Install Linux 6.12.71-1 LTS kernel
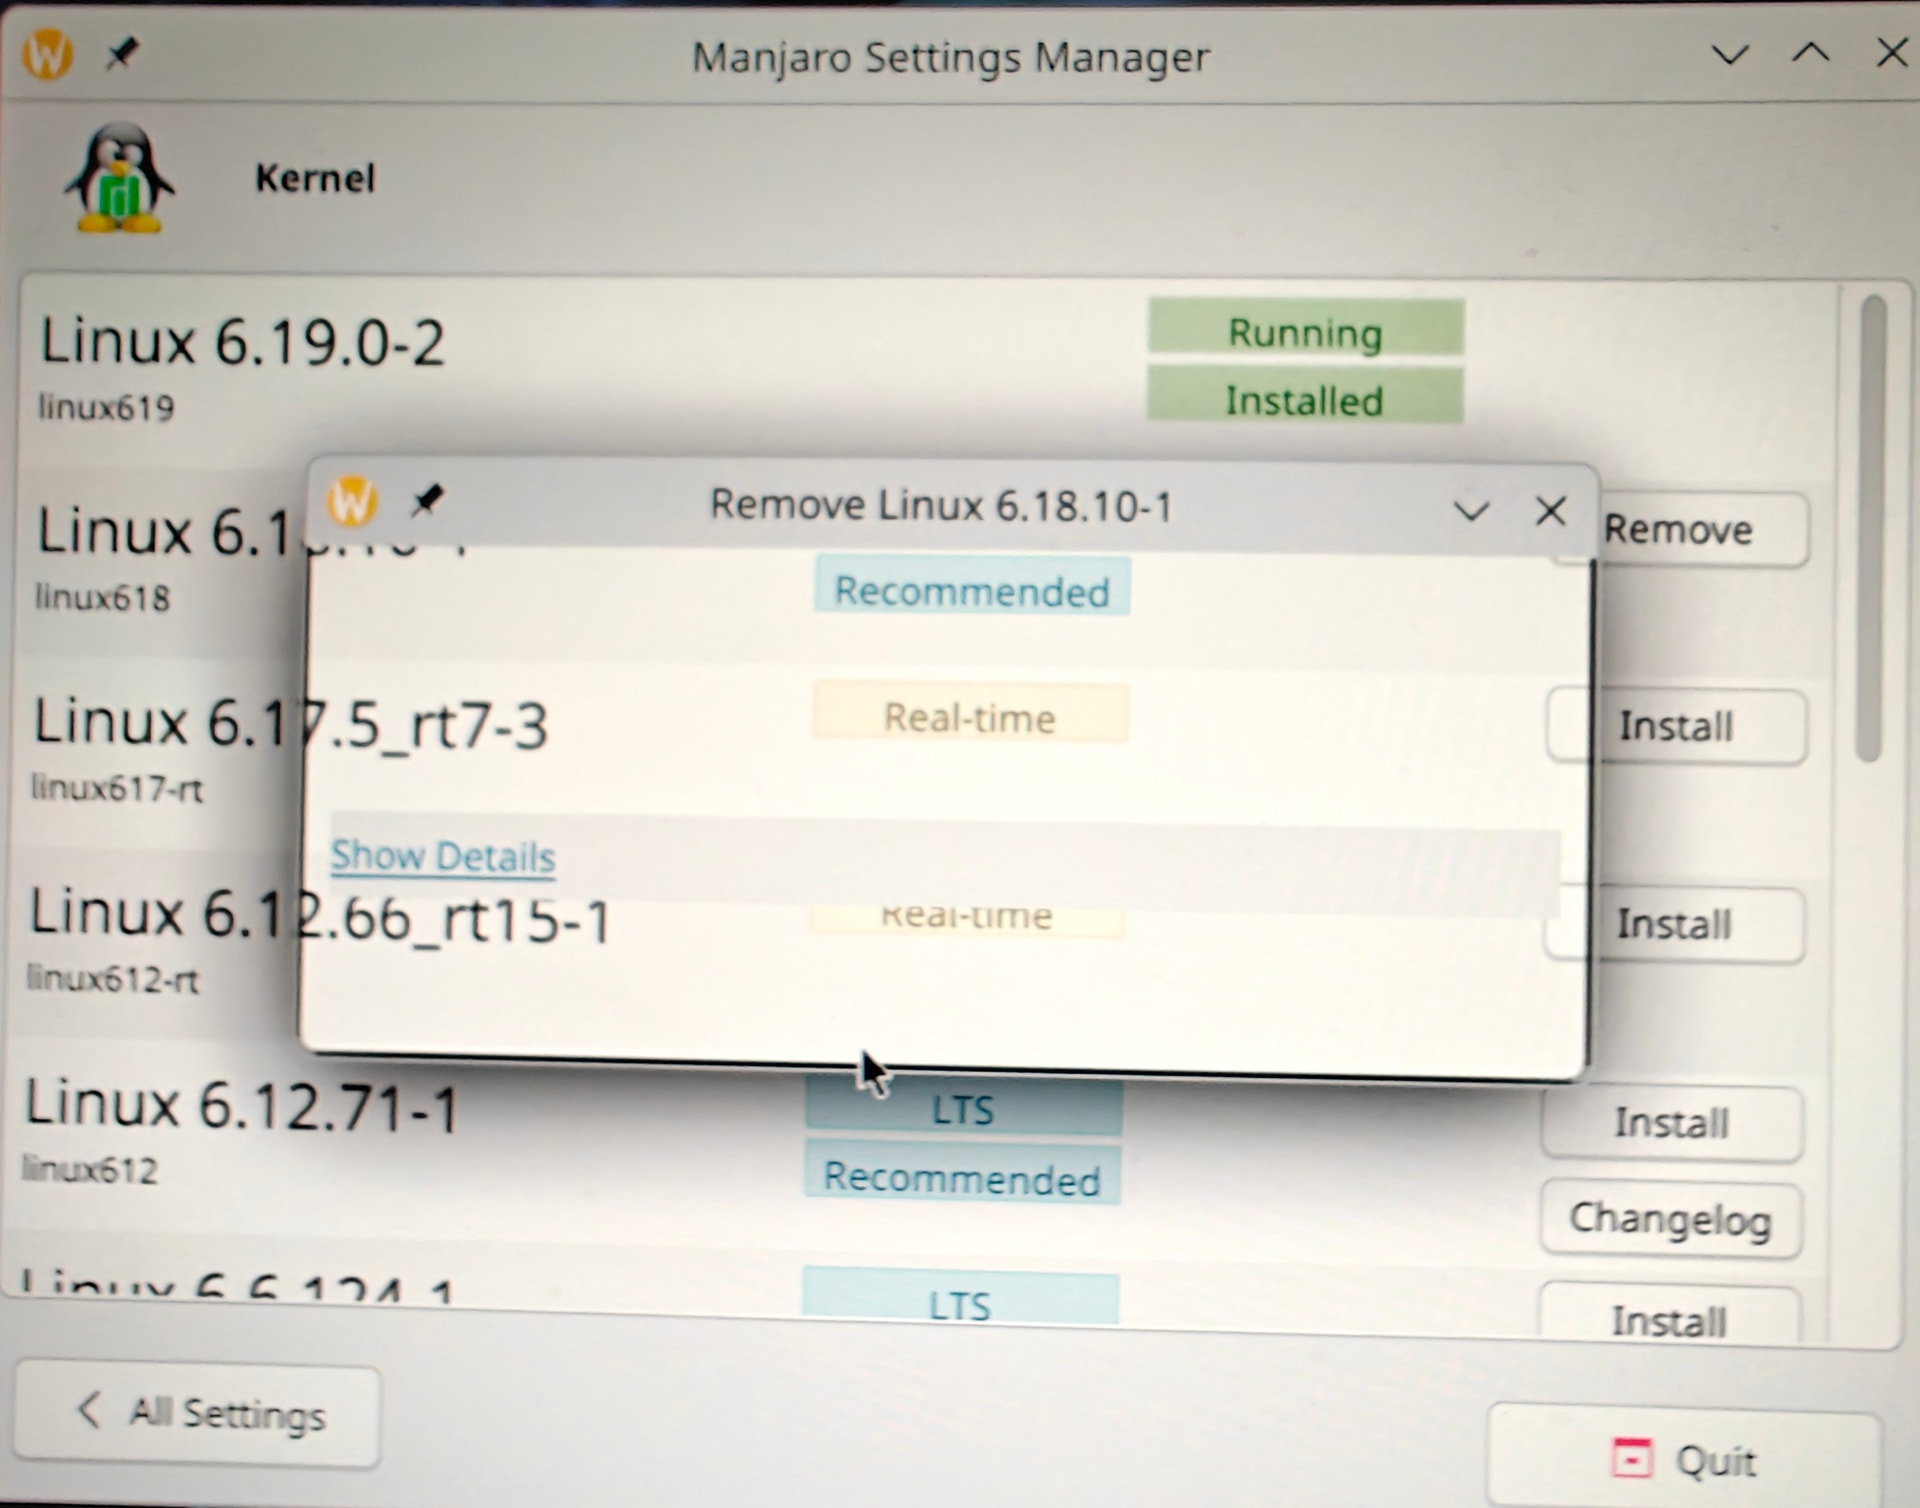 pos(1671,1123)
